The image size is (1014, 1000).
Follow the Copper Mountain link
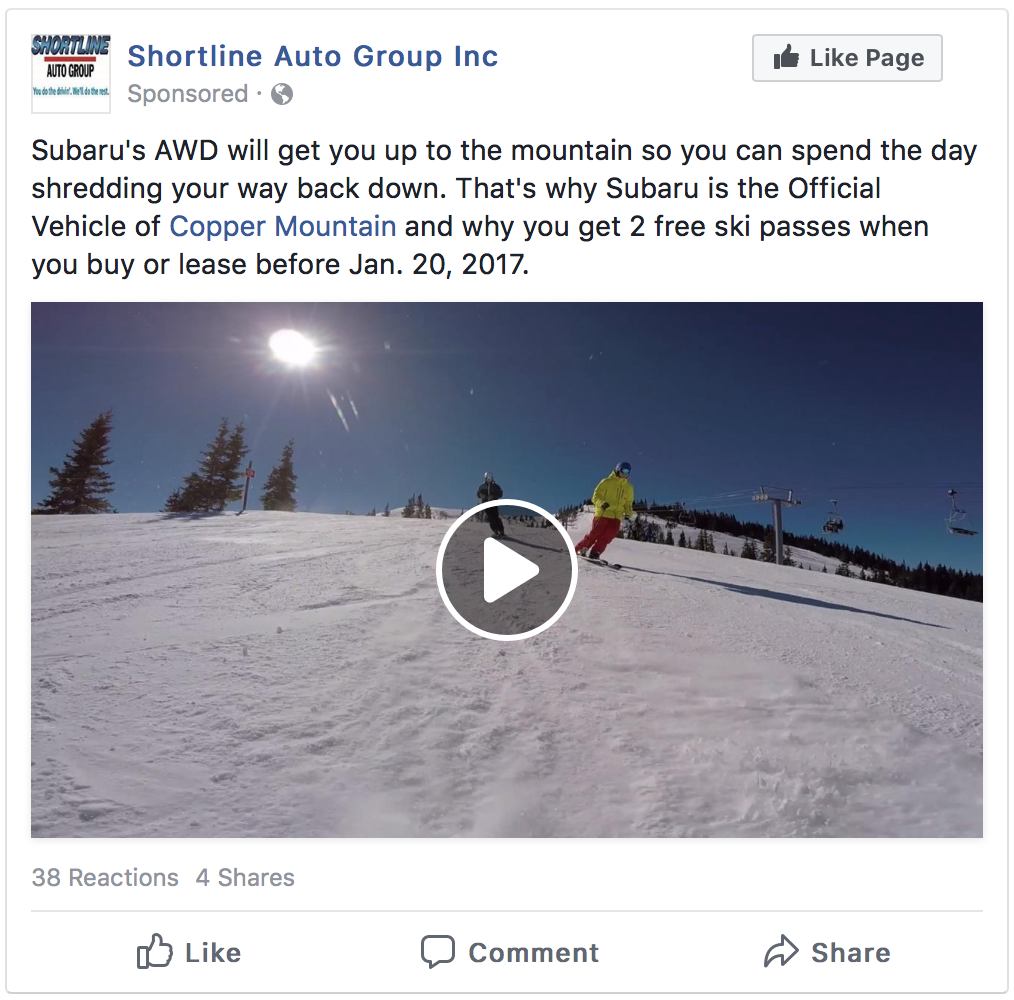pyautogui.click(x=283, y=226)
